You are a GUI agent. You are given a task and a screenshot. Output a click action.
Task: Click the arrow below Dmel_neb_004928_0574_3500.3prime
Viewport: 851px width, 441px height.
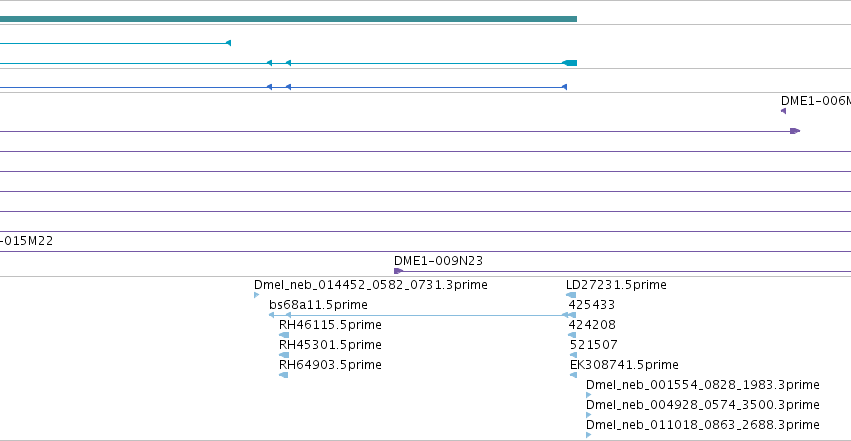click(x=589, y=415)
